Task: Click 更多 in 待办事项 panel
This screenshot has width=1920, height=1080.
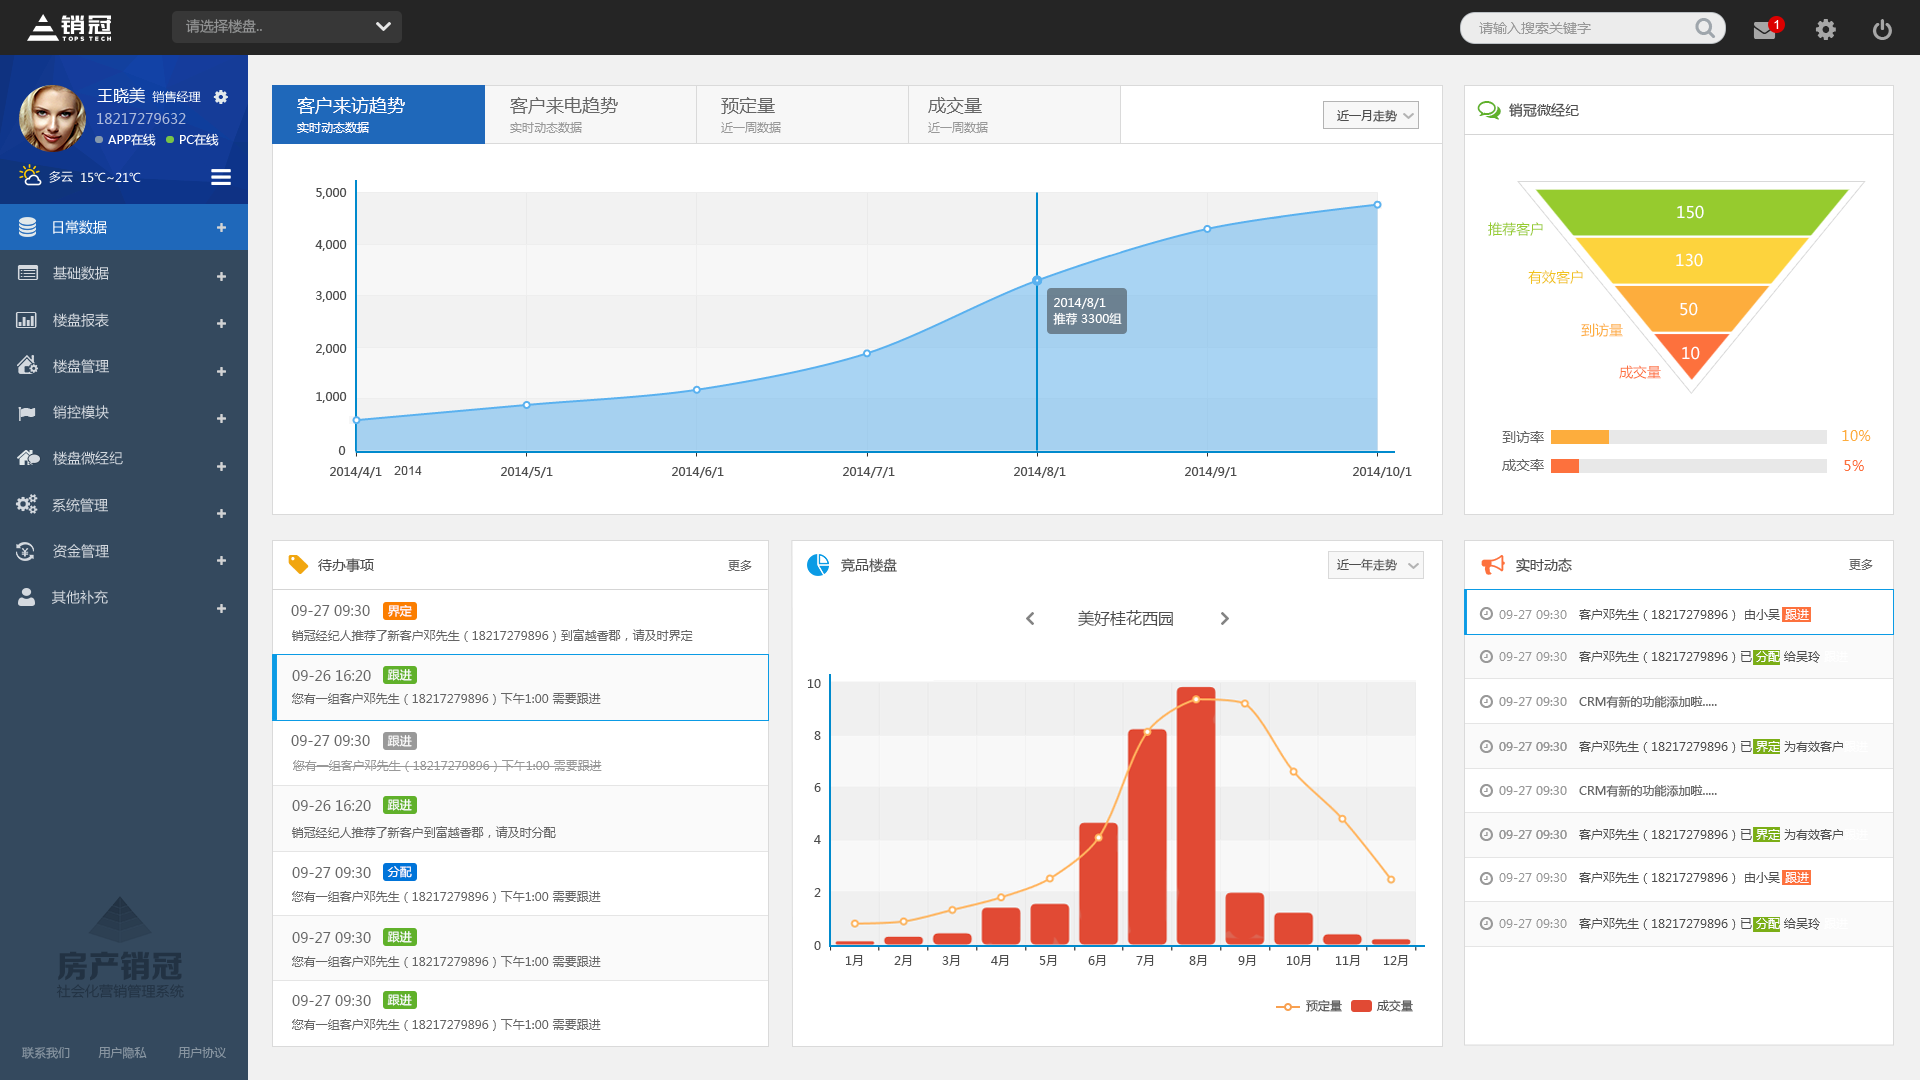Action: click(x=740, y=566)
